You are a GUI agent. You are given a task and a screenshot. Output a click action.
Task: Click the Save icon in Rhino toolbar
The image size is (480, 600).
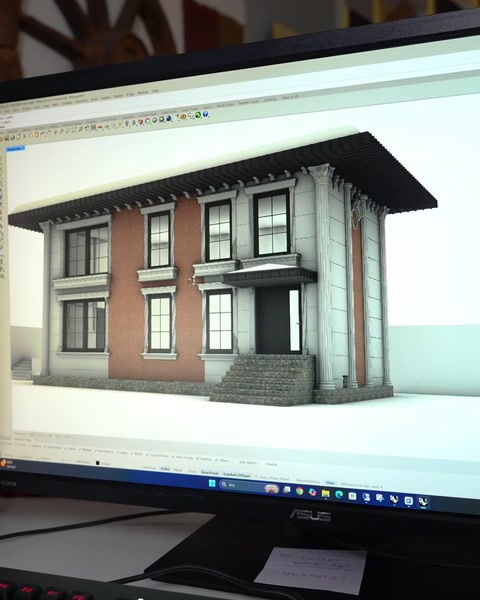(x=7, y=138)
